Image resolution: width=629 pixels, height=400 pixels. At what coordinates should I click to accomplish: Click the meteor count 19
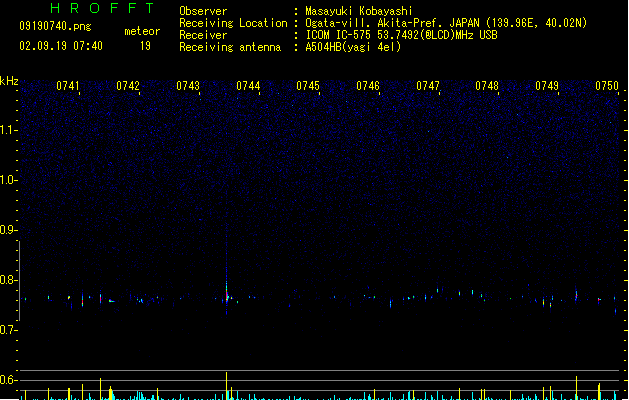coord(145,46)
